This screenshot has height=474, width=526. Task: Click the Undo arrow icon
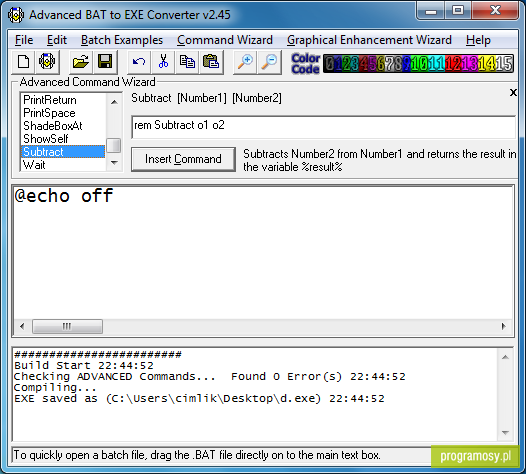(139, 62)
